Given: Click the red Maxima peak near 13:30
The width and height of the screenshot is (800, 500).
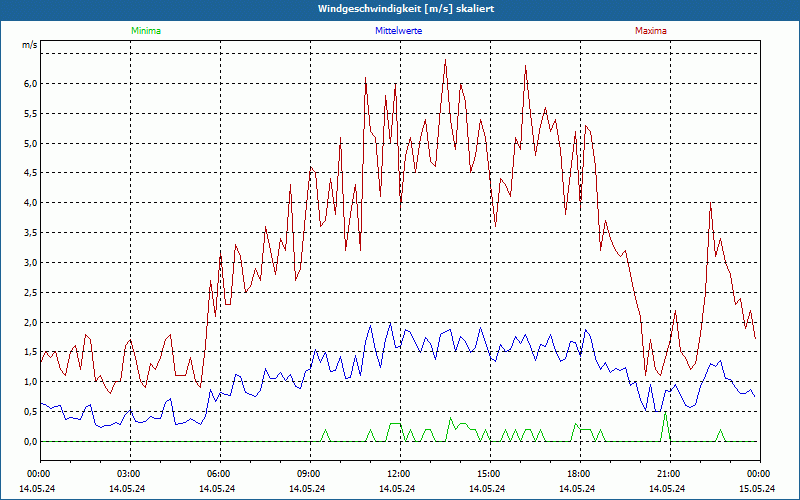Looking at the screenshot, I should tap(445, 60).
